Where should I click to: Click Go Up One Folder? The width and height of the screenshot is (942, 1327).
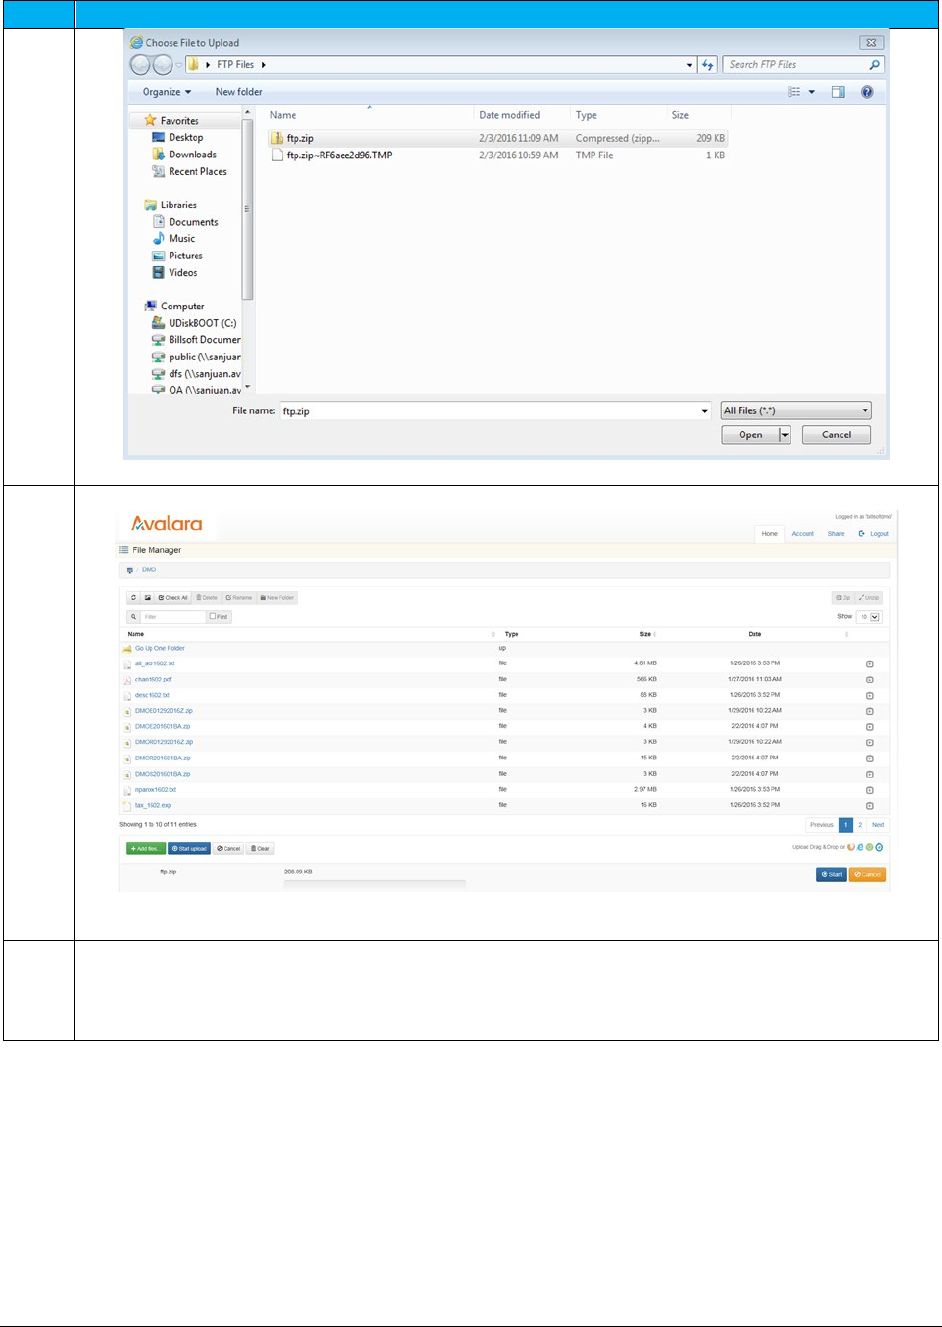(x=160, y=649)
